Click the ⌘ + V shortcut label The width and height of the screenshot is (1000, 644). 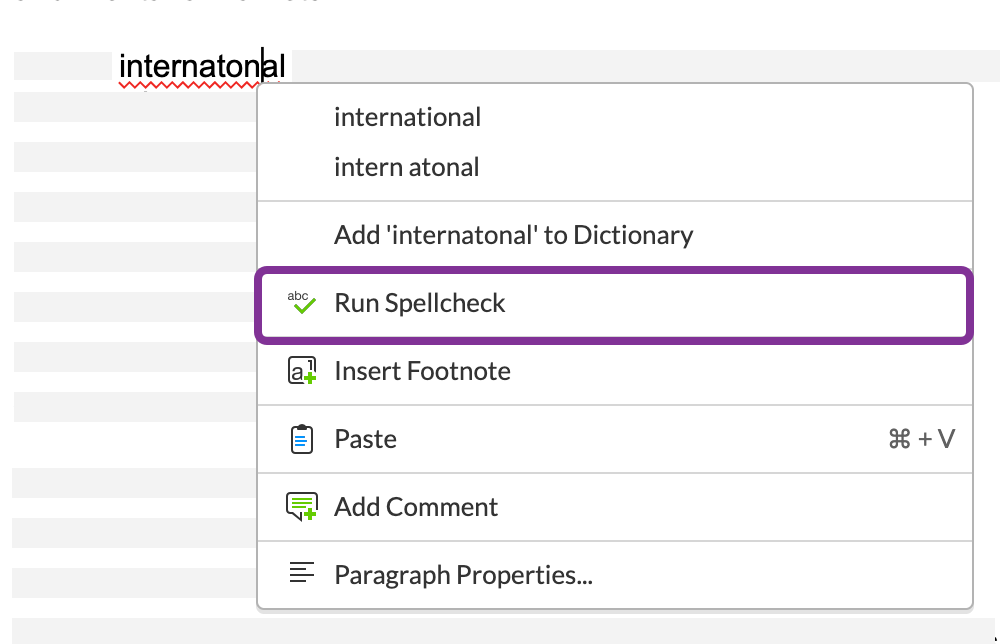coord(922,439)
